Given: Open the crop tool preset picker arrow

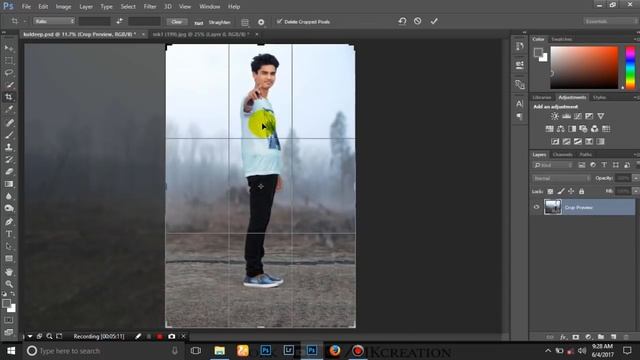Looking at the screenshot, I should coord(25,21).
